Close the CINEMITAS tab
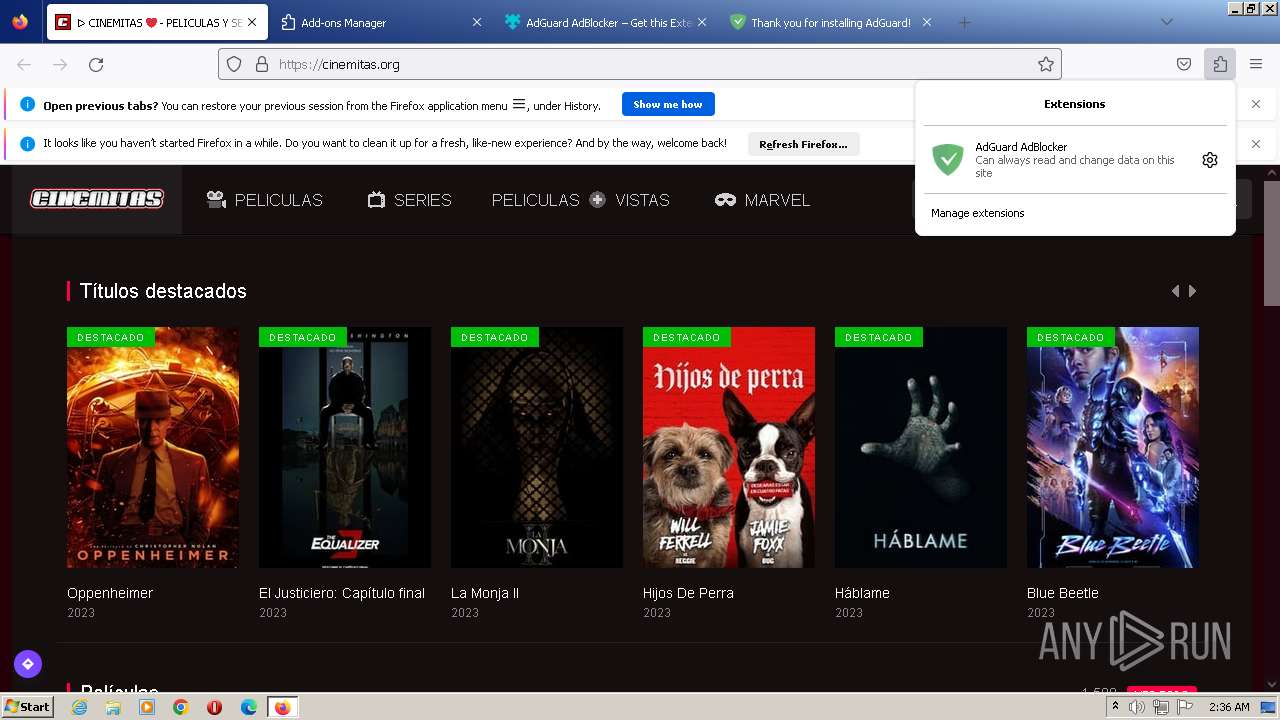The width and height of the screenshot is (1280, 720). pyautogui.click(x=252, y=22)
